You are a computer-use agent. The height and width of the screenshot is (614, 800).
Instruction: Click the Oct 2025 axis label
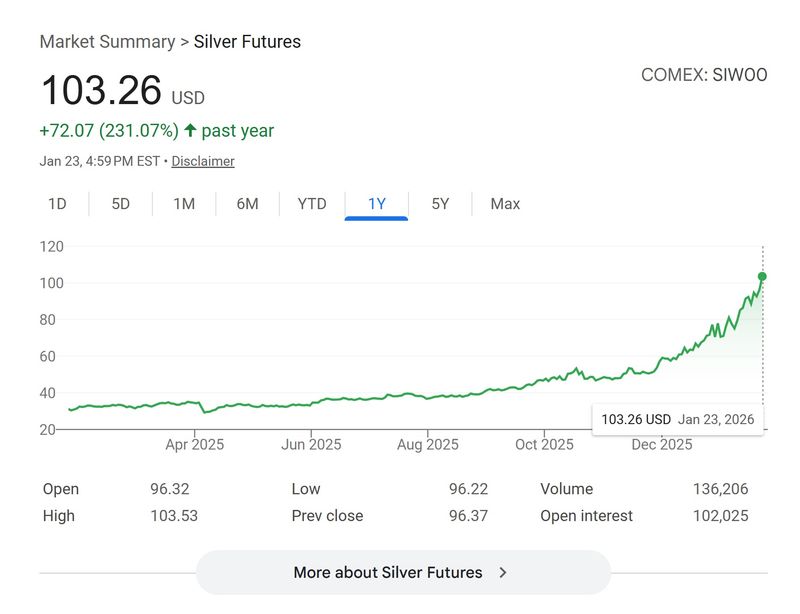pyautogui.click(x=544, y=444)
